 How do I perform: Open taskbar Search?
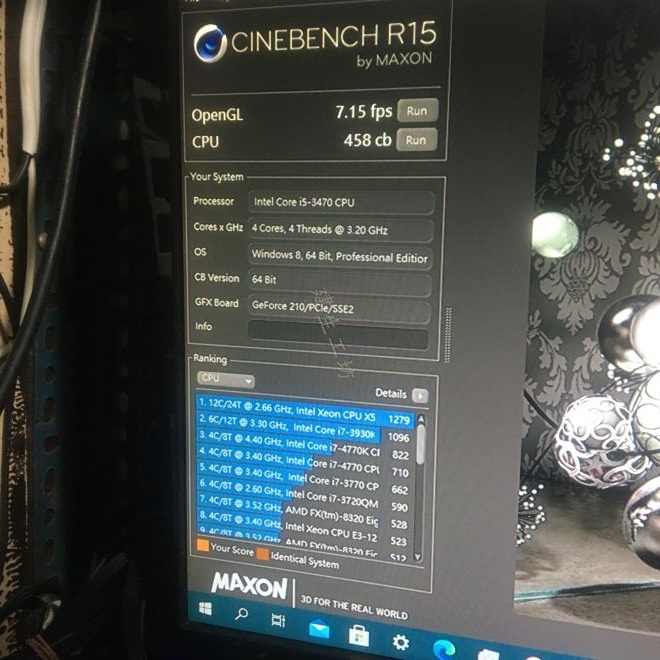point(242,614)
